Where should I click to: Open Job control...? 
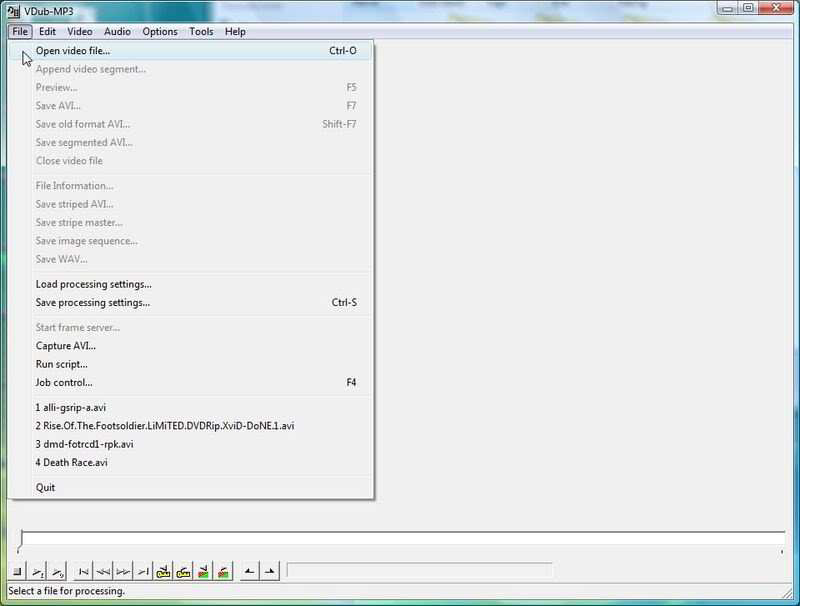coord(191,383)
